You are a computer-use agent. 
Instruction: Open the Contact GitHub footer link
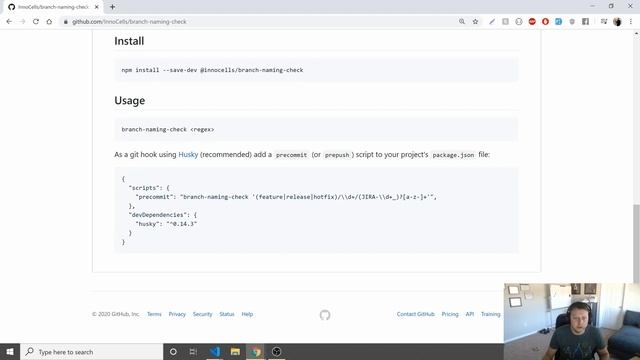pos(416,314)
